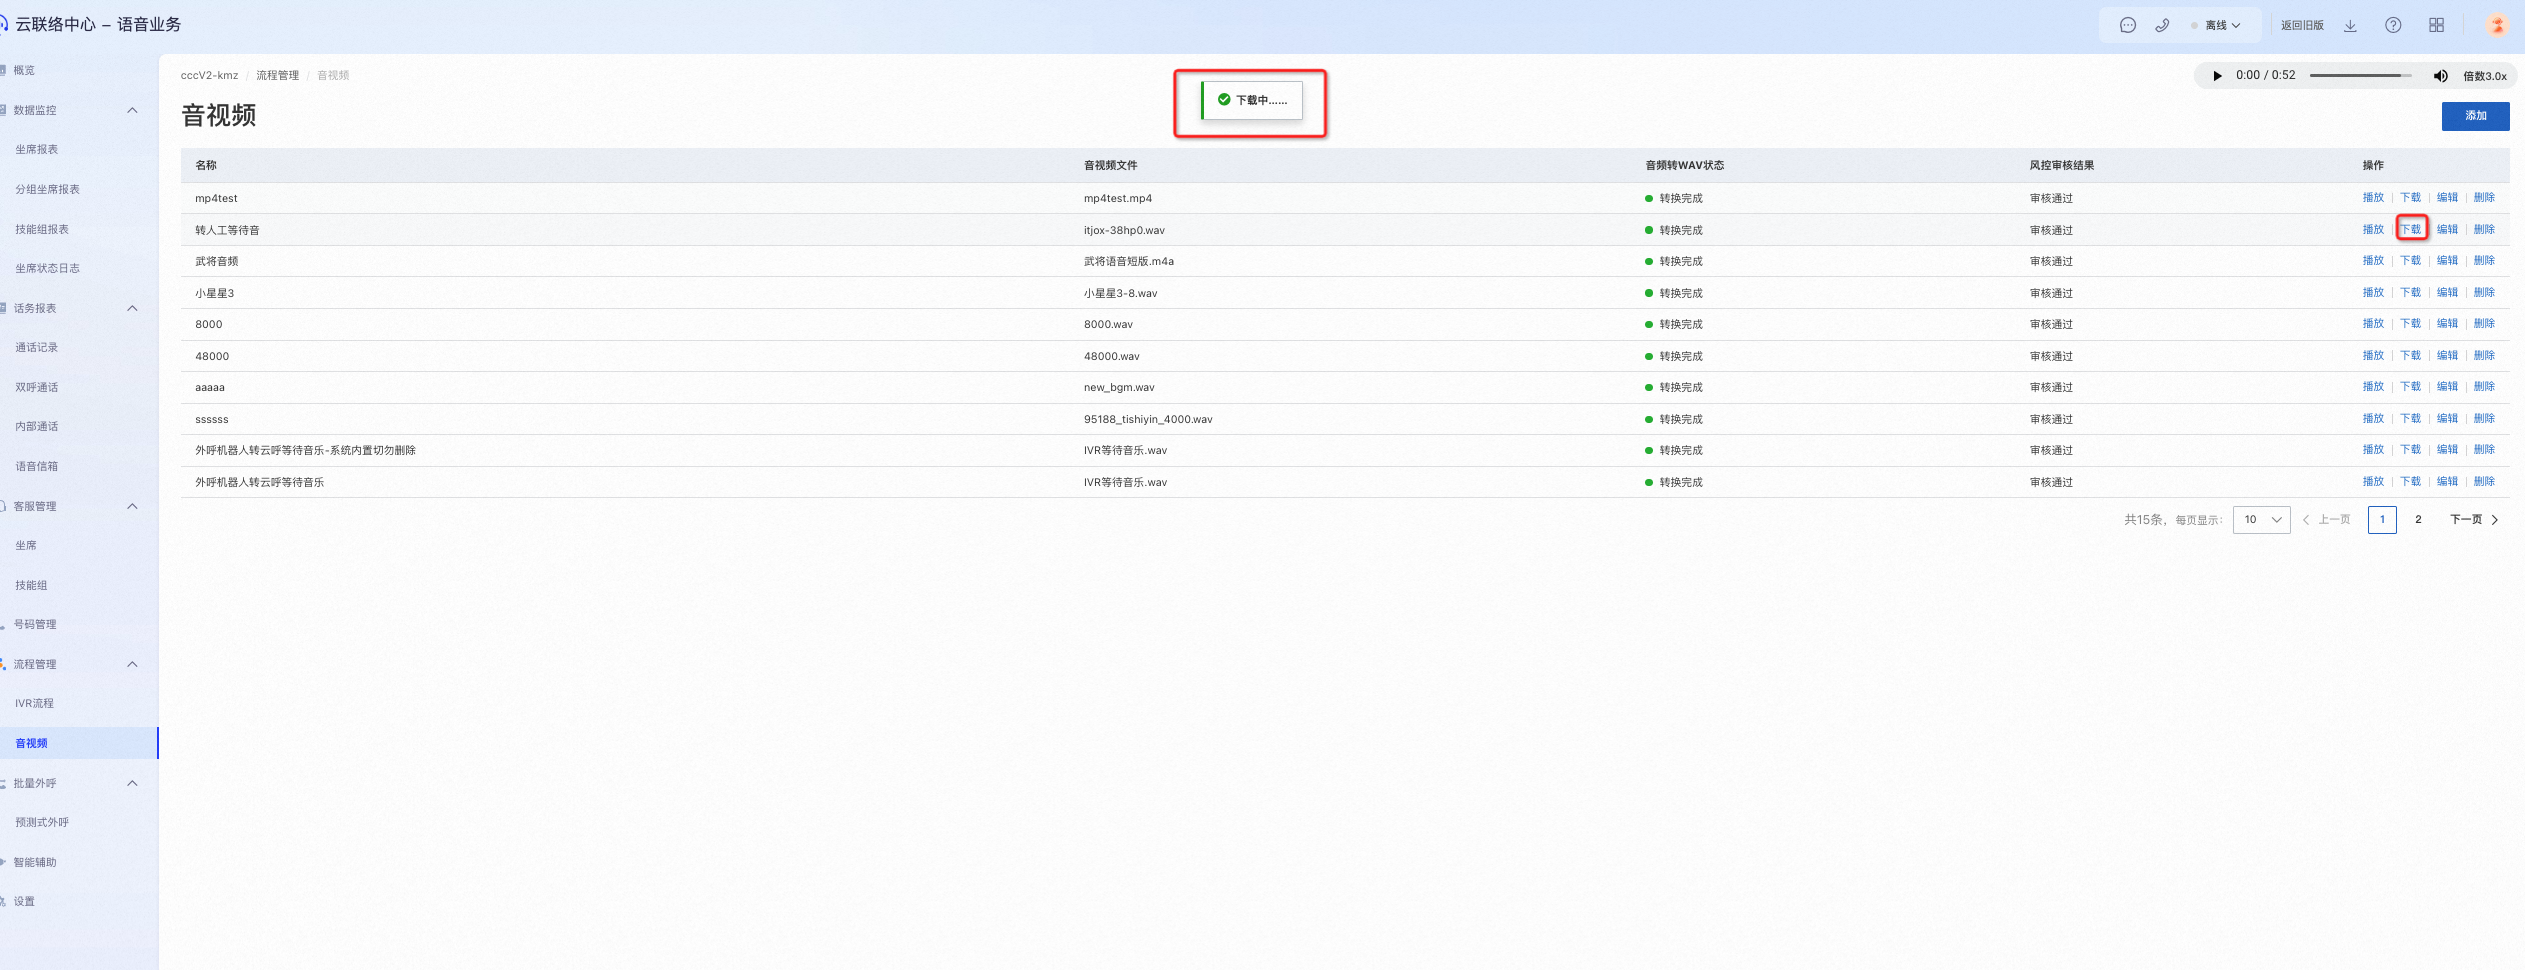Open the page size 10 dropdown

(x=2261, y=520)
